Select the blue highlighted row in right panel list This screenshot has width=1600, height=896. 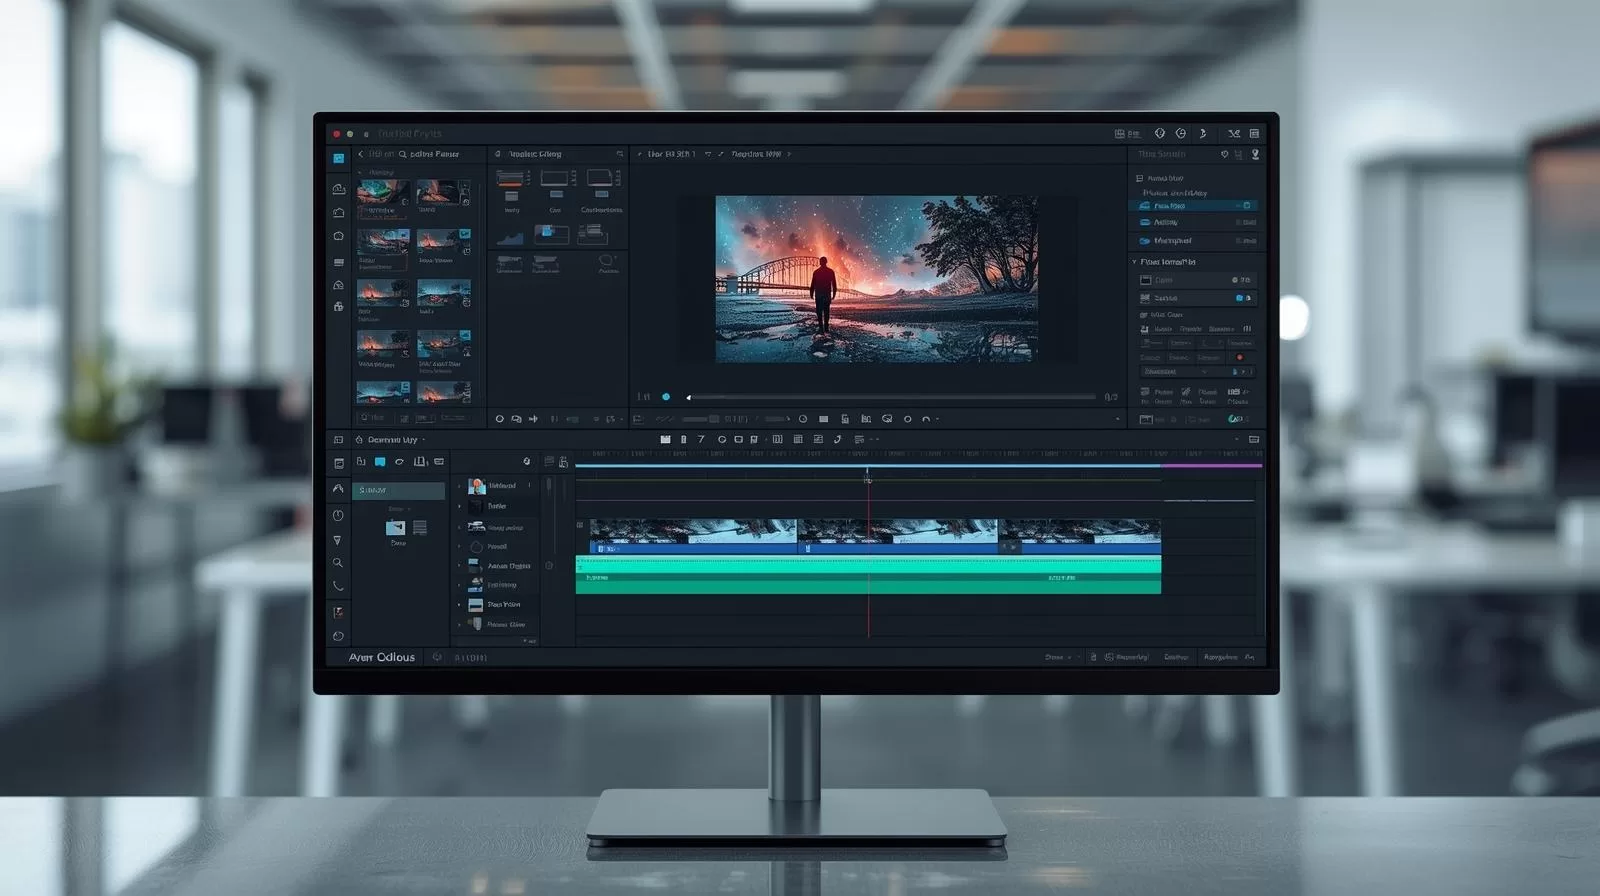[1192, 206]
